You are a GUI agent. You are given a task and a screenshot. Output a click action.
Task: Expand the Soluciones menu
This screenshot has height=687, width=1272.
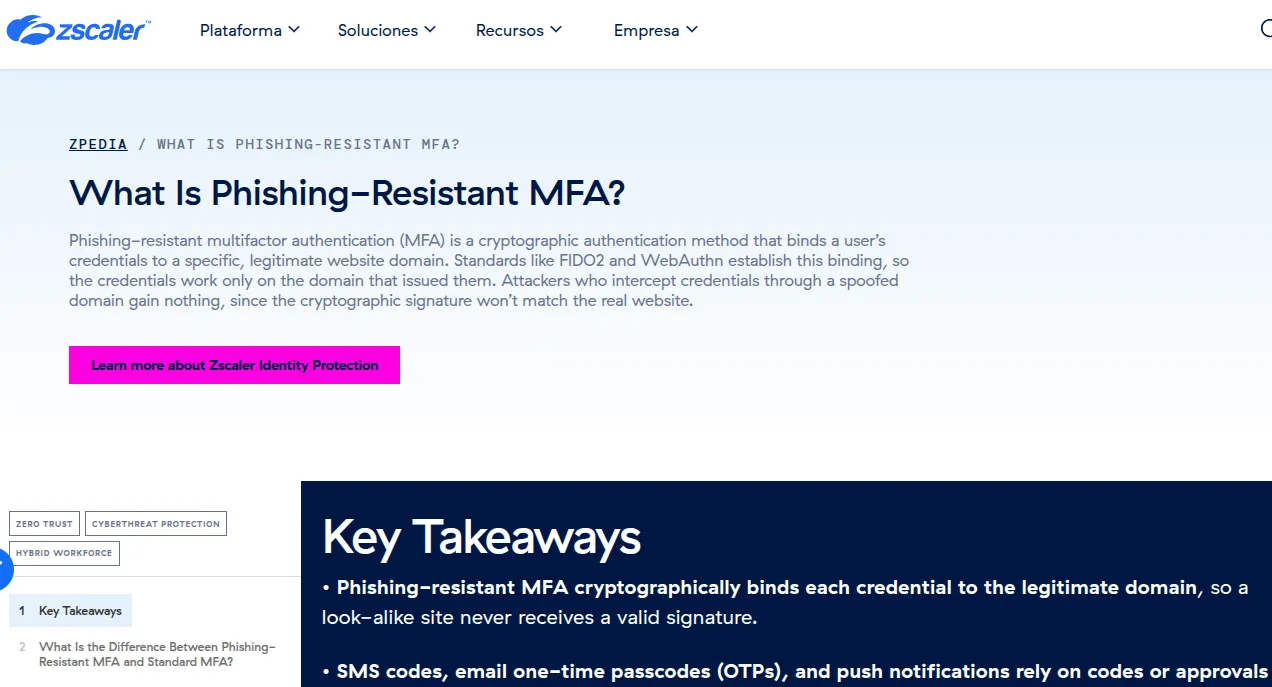coord(387,30)
